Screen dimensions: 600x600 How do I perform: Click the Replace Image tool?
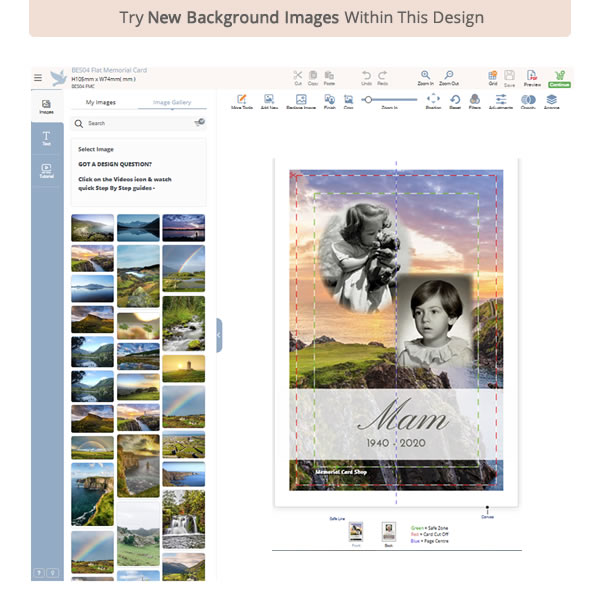(x=298, y=101)
